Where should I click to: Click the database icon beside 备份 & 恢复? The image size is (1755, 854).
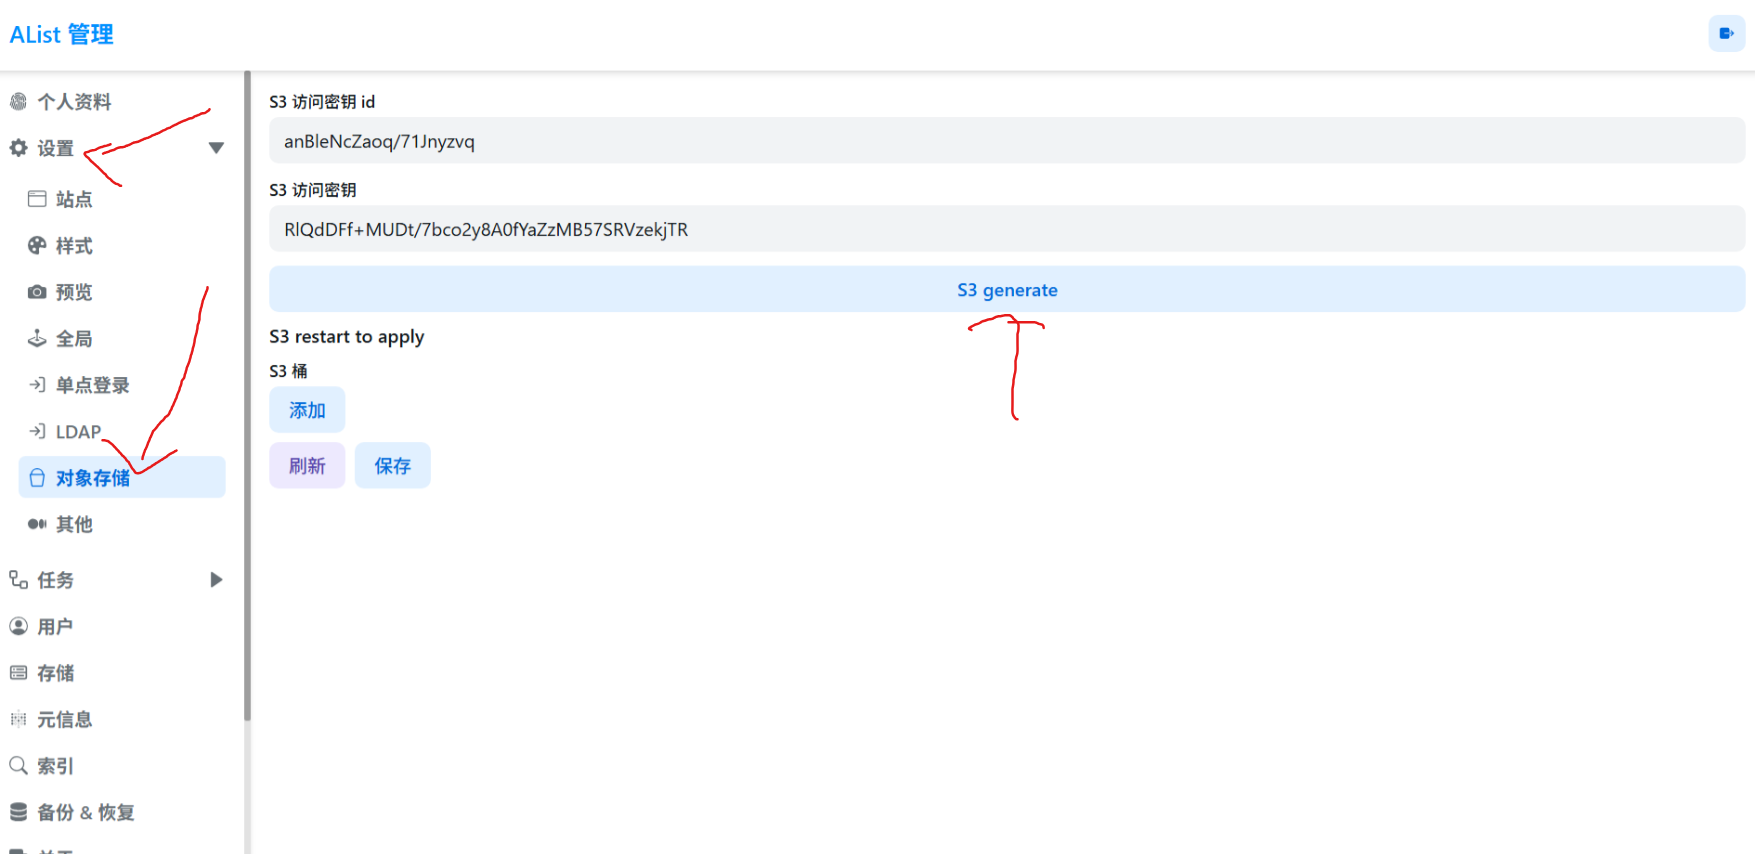(x=18, y=812)
